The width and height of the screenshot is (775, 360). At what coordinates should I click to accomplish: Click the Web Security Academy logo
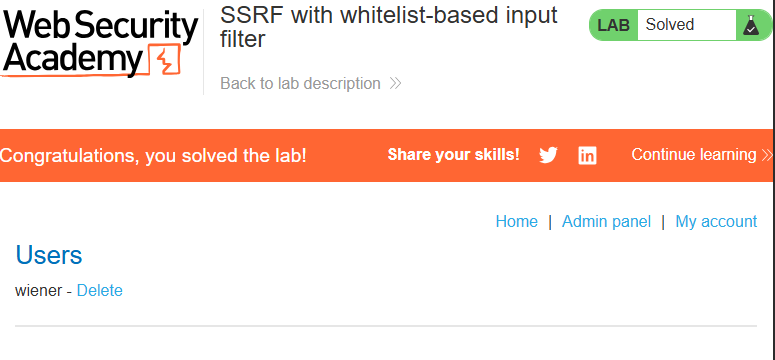100,44
